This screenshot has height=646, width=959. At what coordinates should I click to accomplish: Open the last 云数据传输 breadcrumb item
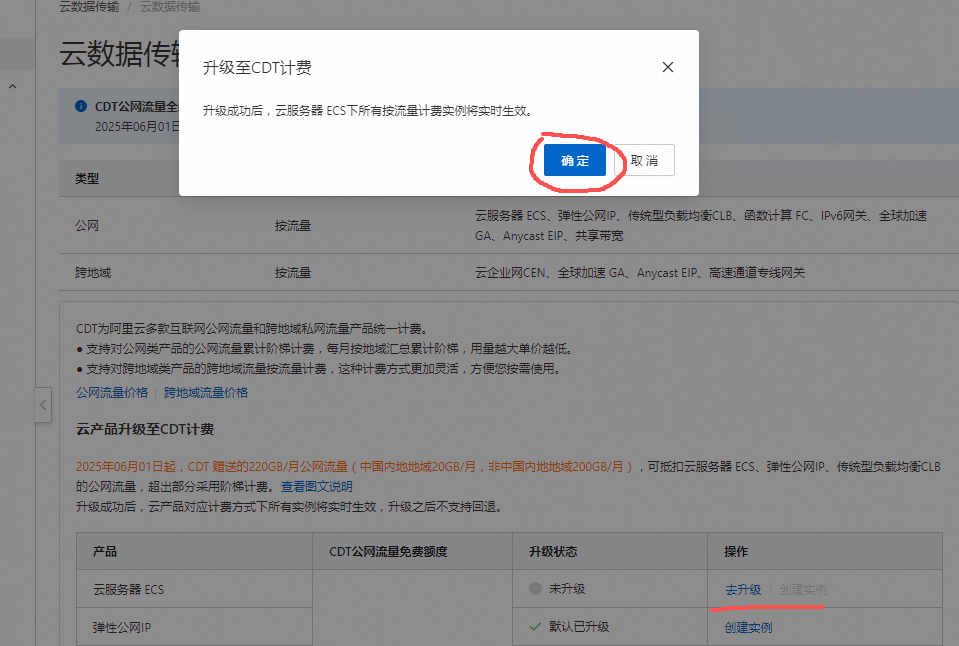tap(169, 7)
